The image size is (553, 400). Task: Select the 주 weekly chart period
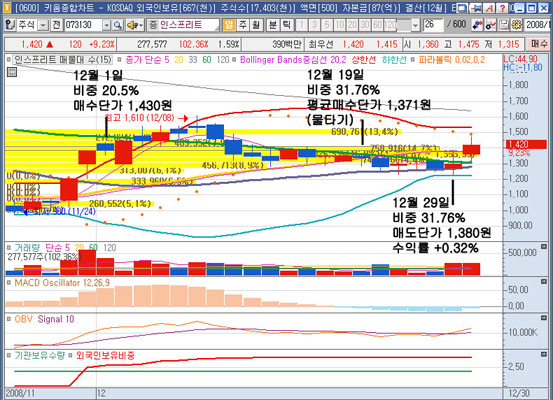pos(243,25)
